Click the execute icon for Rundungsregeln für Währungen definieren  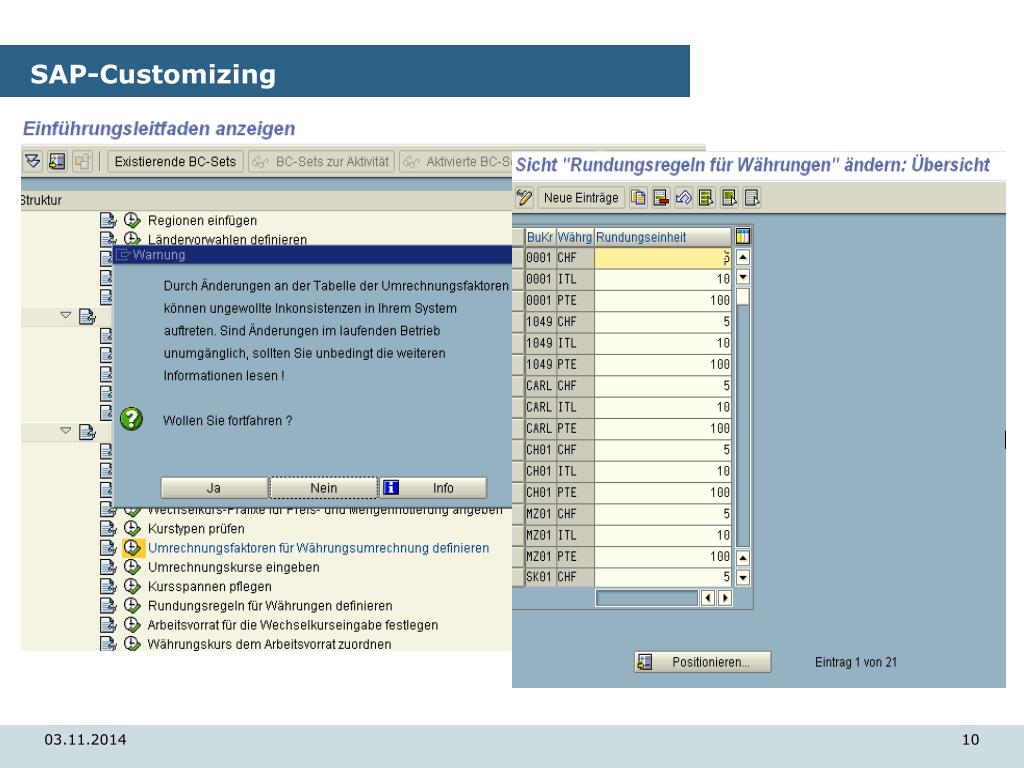point(132,605)
